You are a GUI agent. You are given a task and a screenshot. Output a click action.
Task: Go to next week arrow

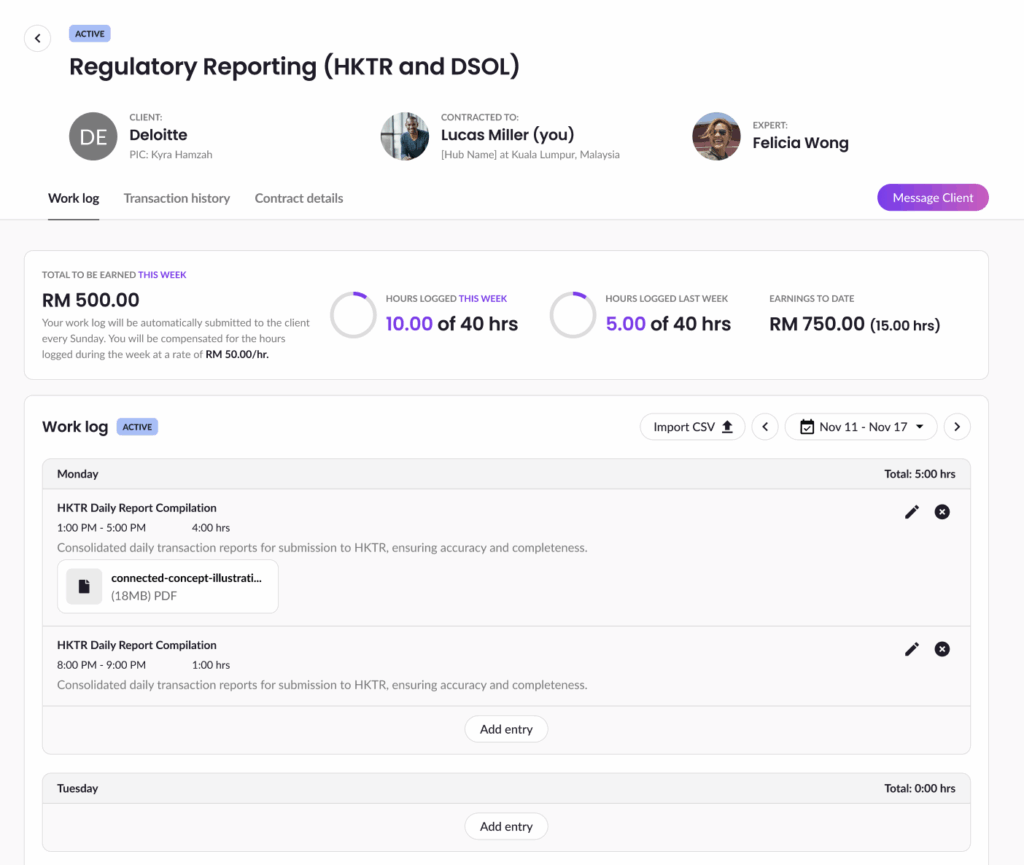[957, 427]
